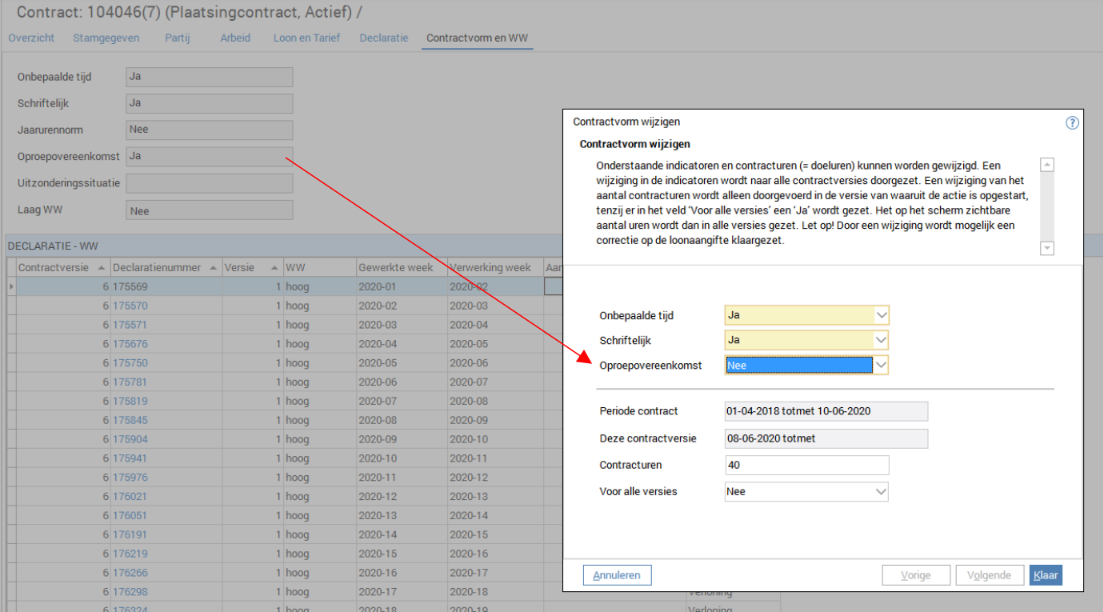
Task: Go to the Declaratie tab
Action: pyautogui.click(x=384, y=38)
